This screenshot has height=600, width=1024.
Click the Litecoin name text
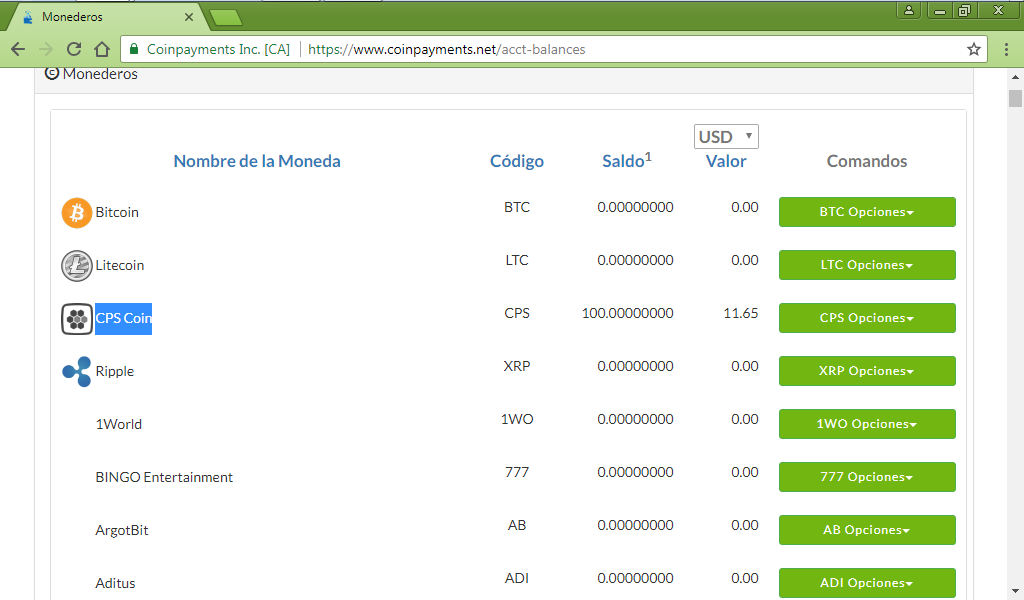(x=120, y=265)
